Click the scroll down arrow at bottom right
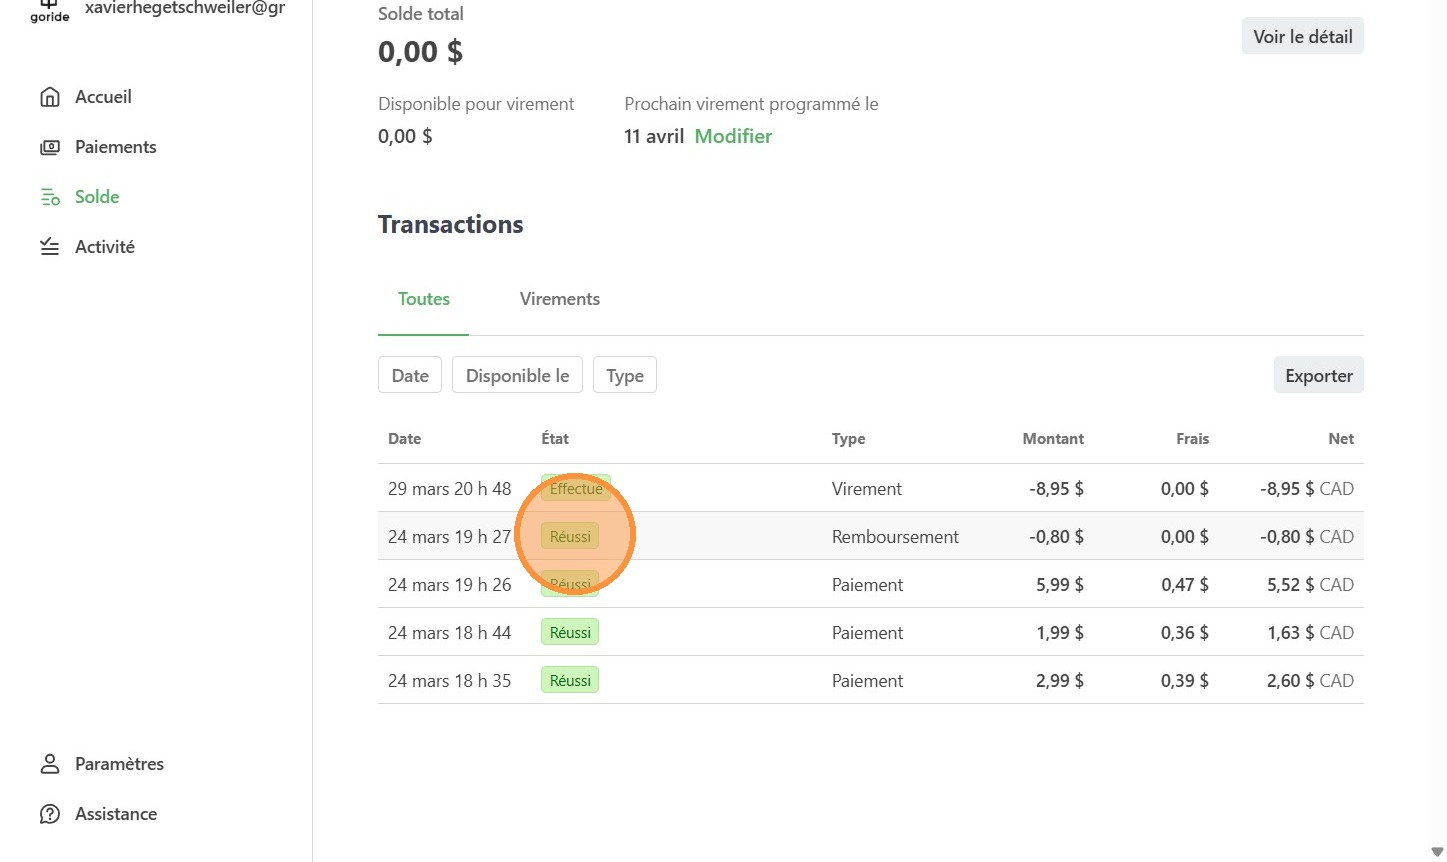Screen dimensions: 1447x862 (x=1438, y=852)
